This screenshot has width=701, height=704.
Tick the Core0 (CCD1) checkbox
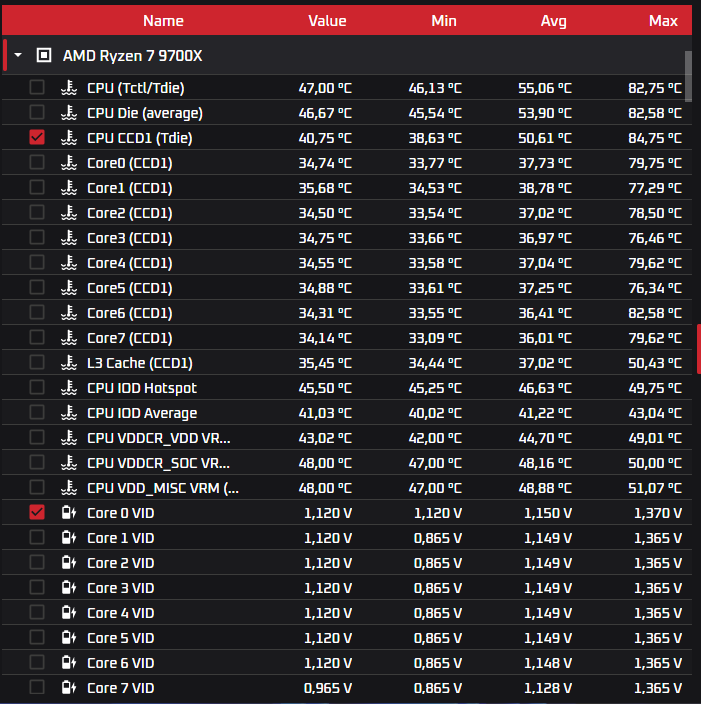(37, 162)
